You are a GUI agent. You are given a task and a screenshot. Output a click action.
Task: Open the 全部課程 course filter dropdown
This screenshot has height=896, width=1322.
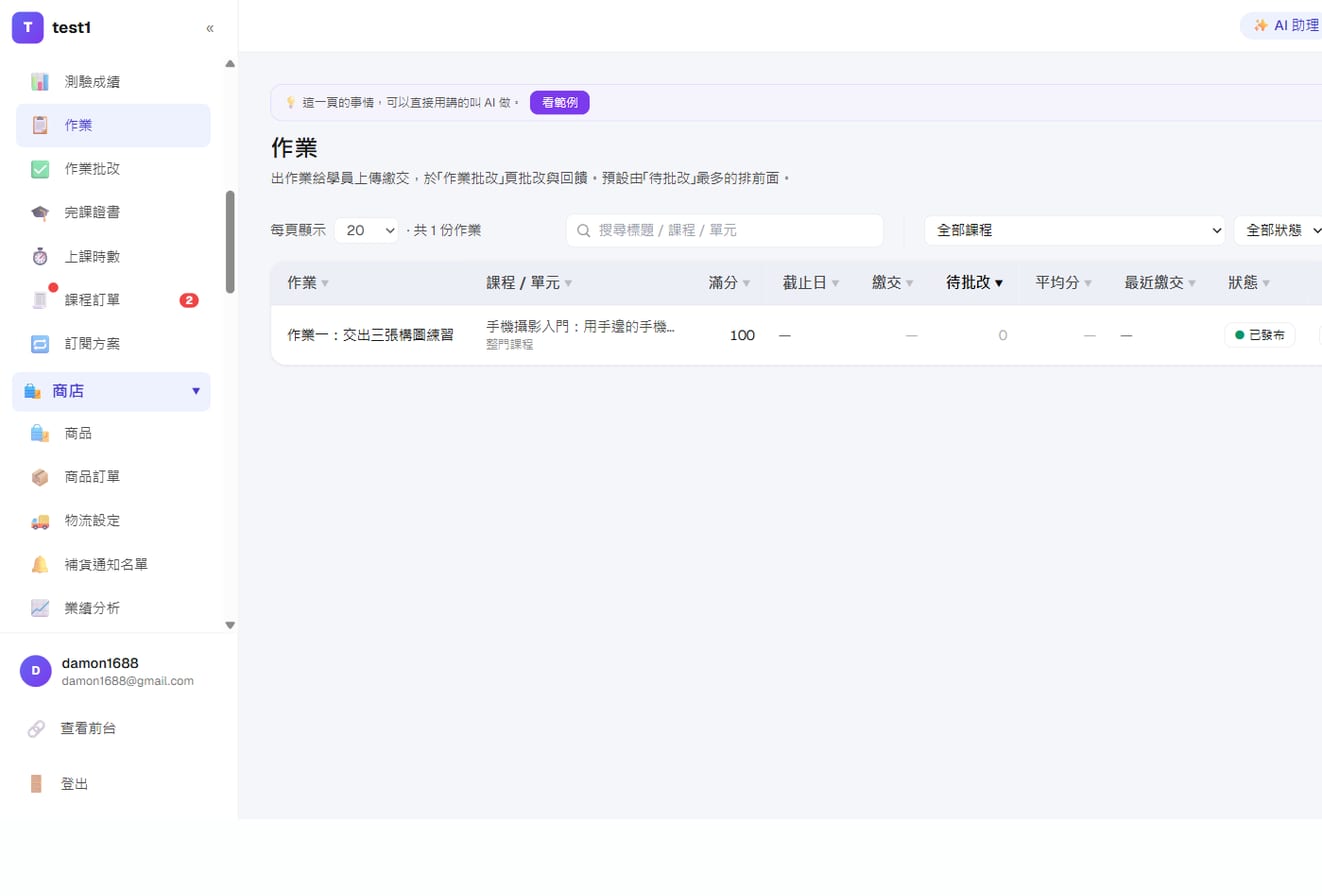click(1075, 230)
